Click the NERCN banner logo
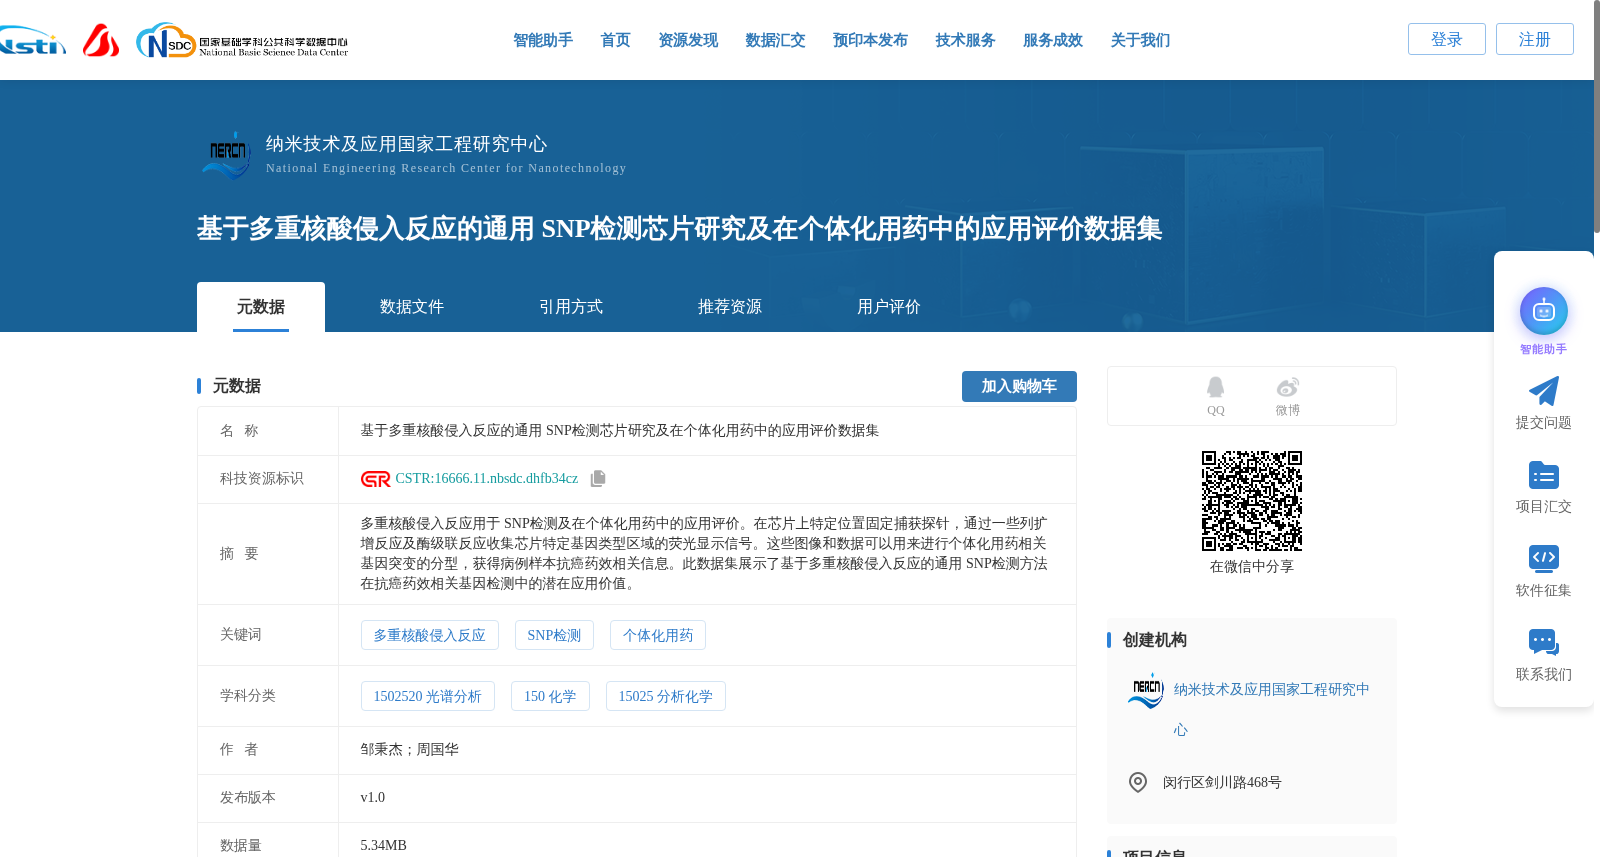1600x857 pixels. click(x=226, y=155)
